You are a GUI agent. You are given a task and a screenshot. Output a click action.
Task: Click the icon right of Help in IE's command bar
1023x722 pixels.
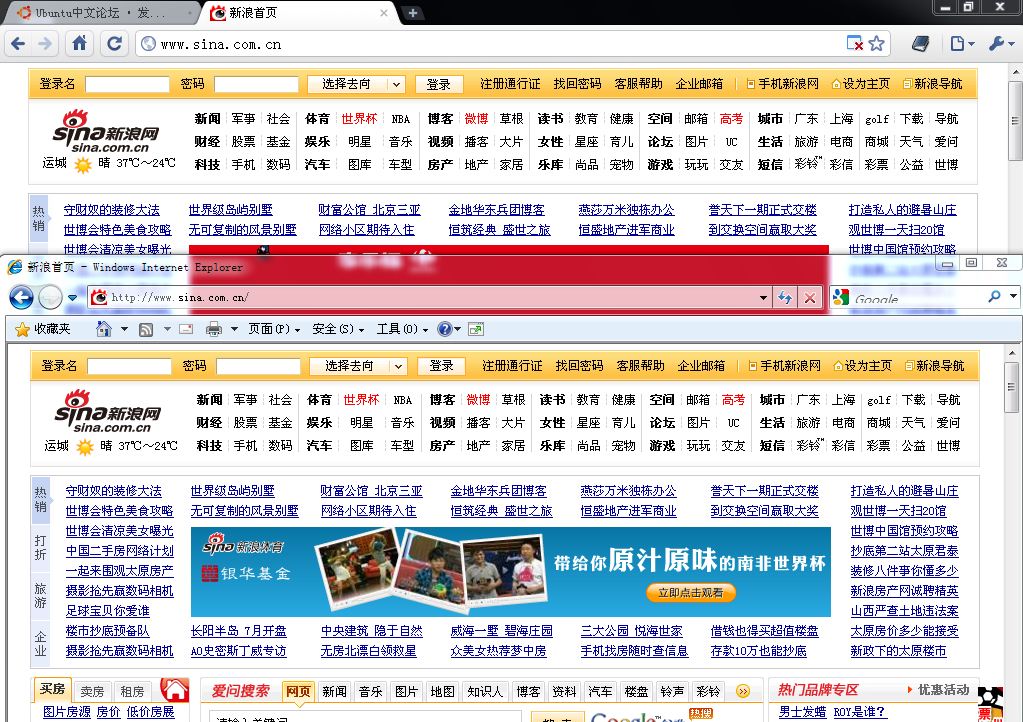coord(476,329)
